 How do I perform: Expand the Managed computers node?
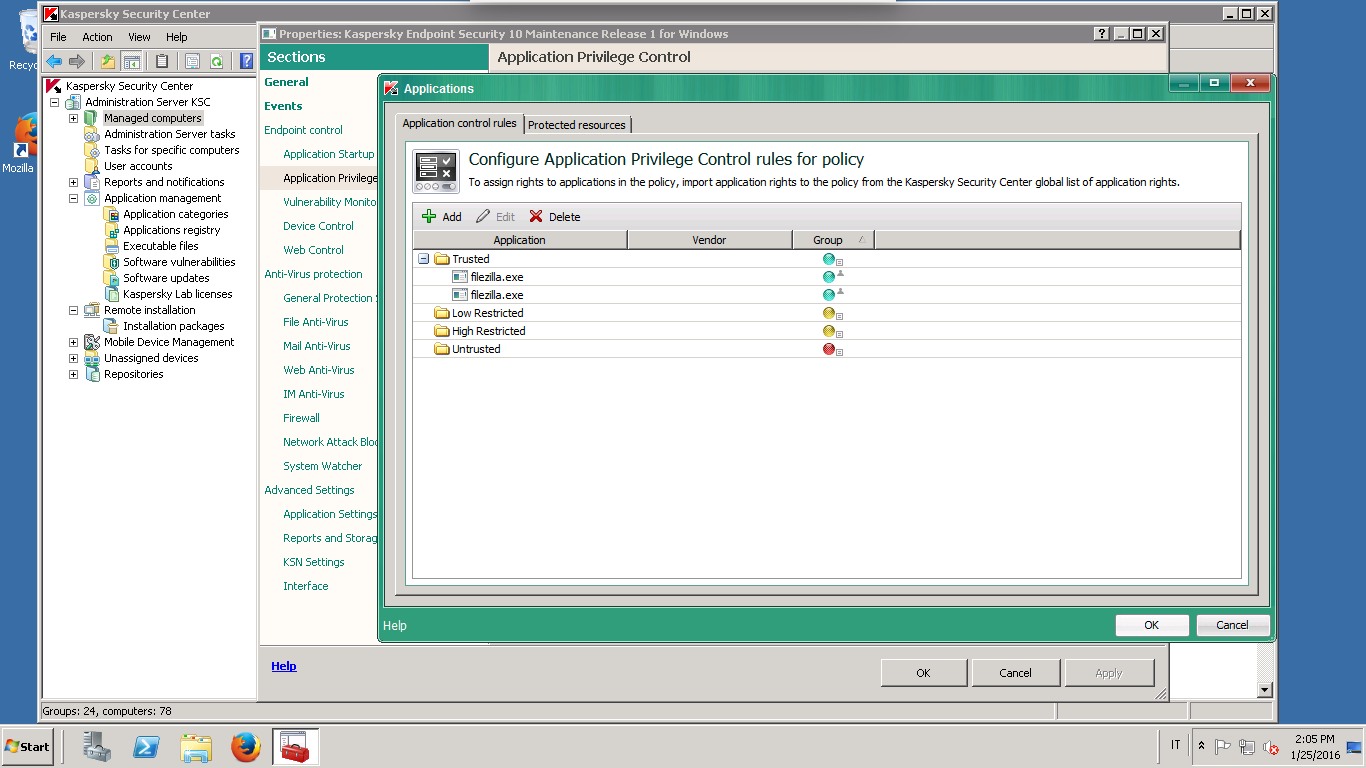(73, 118)
